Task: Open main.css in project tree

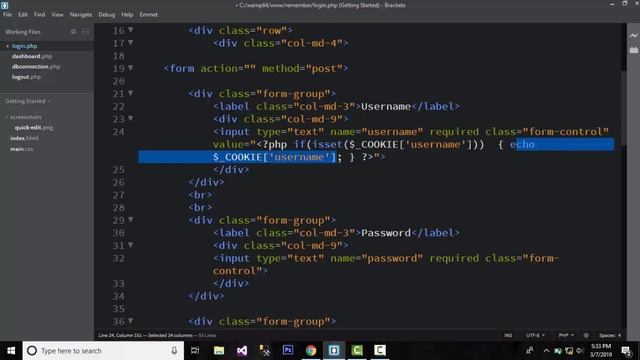Action: click(x=22, y=149)
